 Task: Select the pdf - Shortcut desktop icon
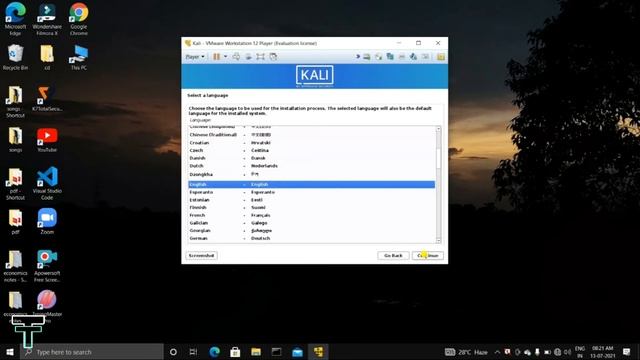point(16,183)
